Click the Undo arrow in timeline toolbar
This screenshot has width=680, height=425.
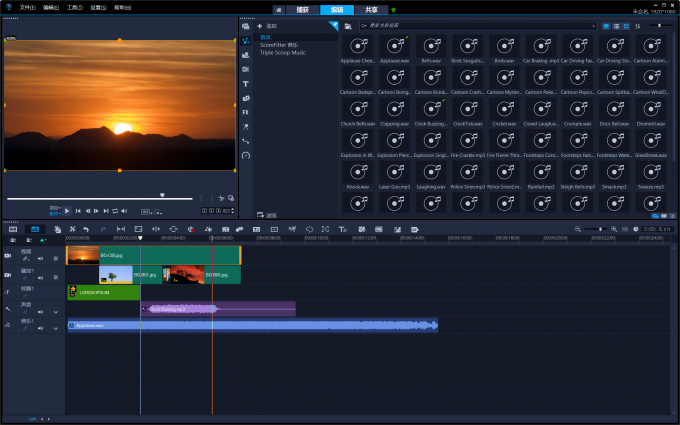(x=86, y=229)
